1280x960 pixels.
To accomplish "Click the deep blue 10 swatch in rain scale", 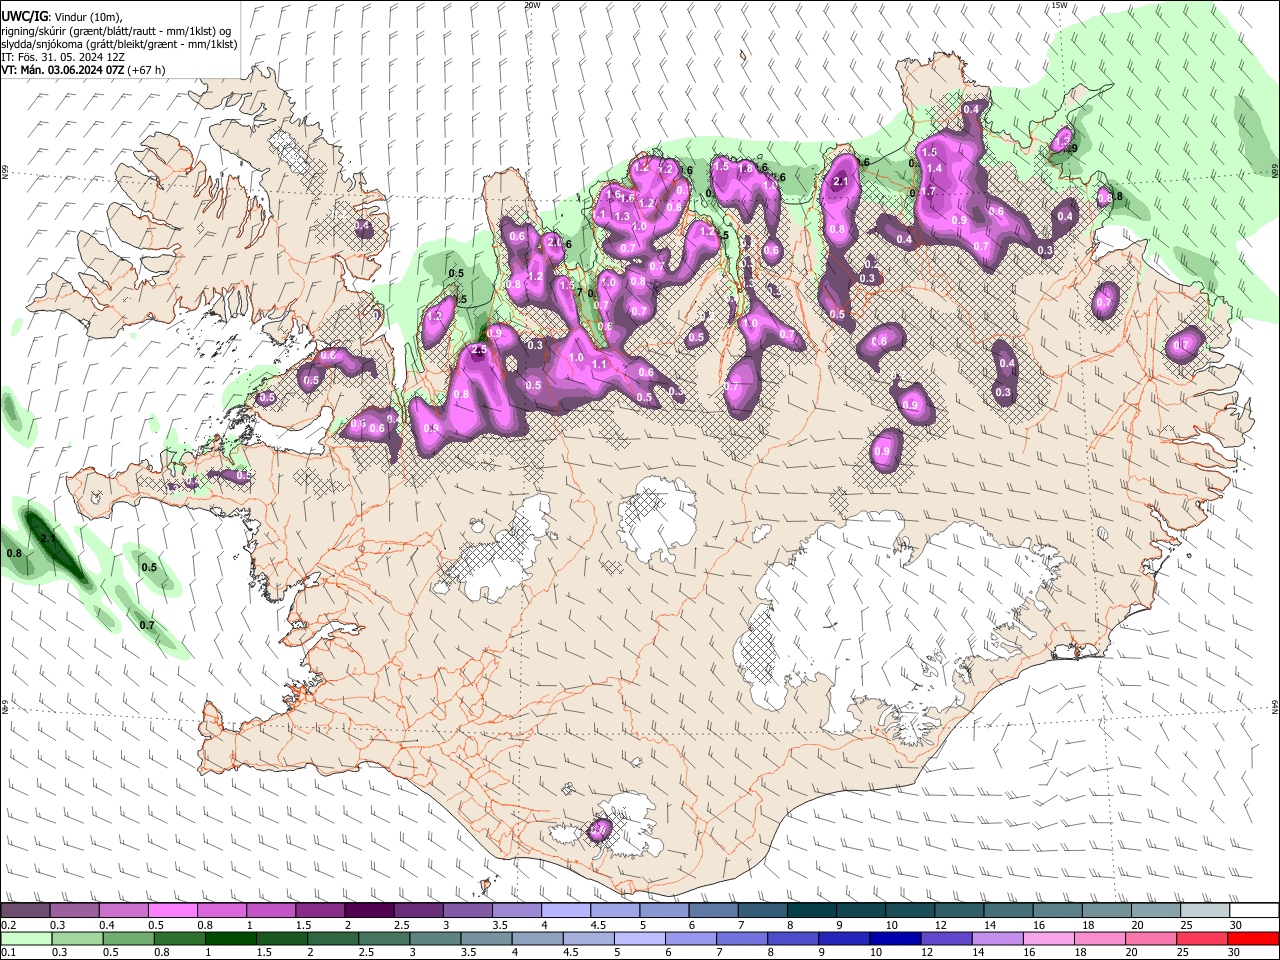I will (x=894, y=939).
